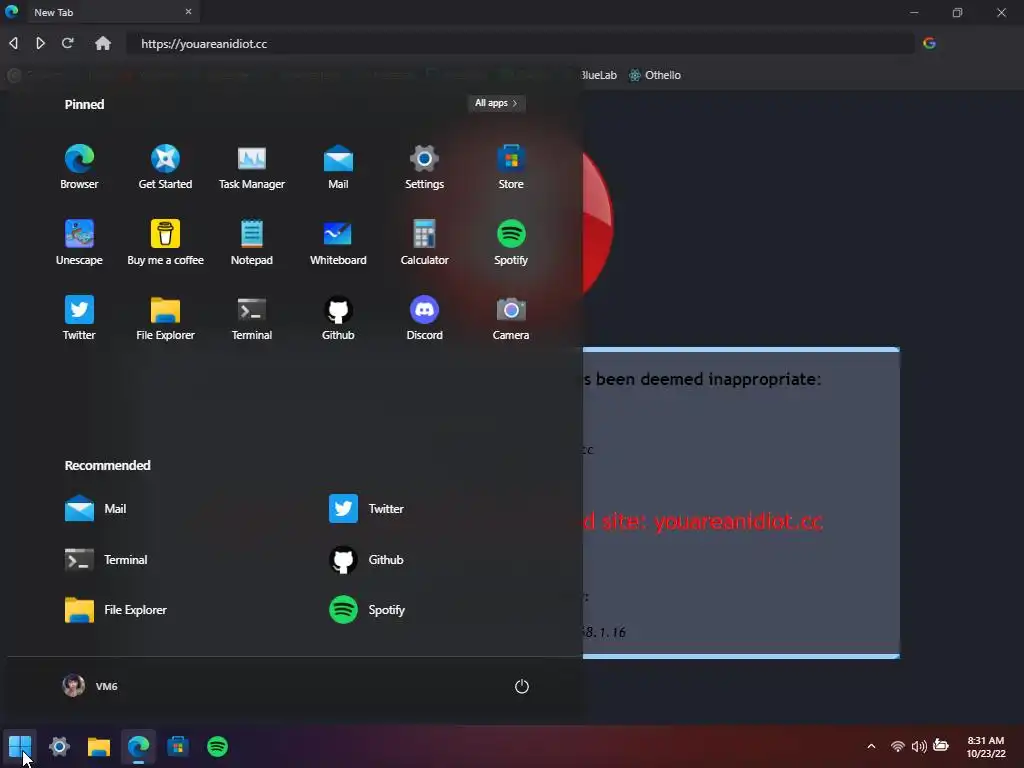Launch the Whiteboard app

coord(338,242)
